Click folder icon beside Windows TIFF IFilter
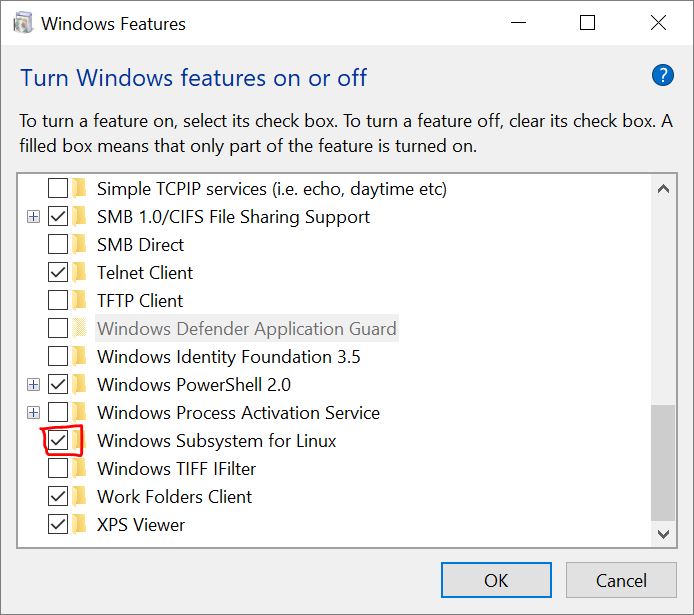Viewport: 694px width, 615px height. click(80, 469)
